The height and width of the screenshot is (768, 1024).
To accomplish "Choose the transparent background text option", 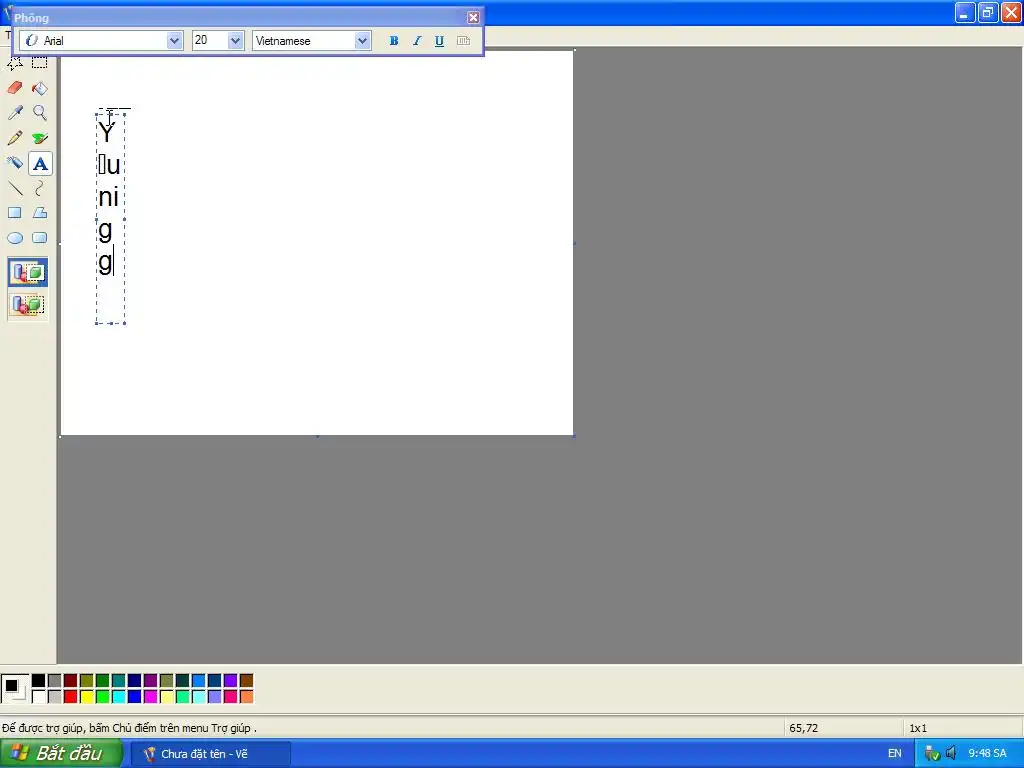I will 27,304.
